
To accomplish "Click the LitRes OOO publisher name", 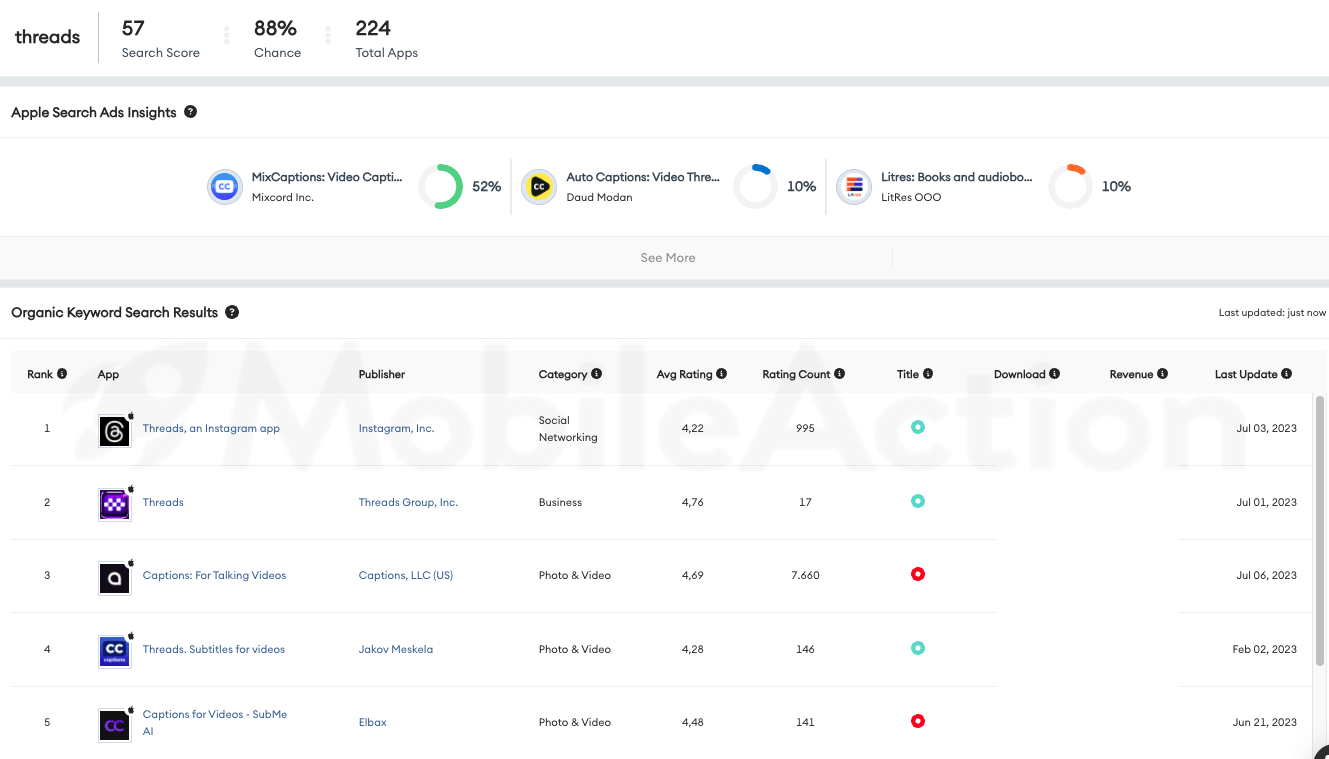I will tap(911, 197).
